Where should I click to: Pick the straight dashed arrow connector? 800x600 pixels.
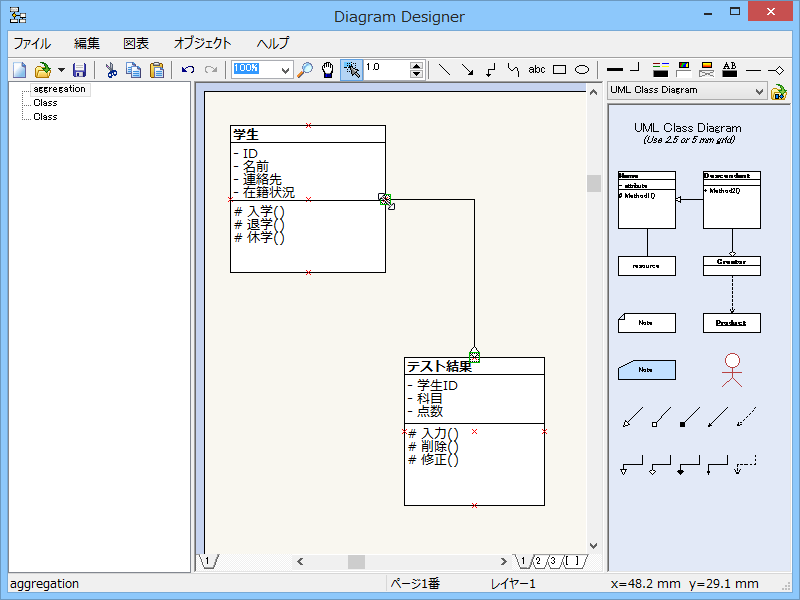tap(746, 417)
